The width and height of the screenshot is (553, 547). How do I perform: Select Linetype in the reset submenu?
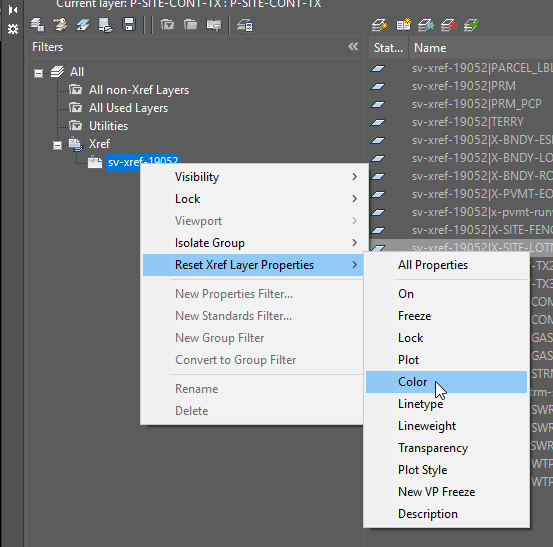(446, 404)
